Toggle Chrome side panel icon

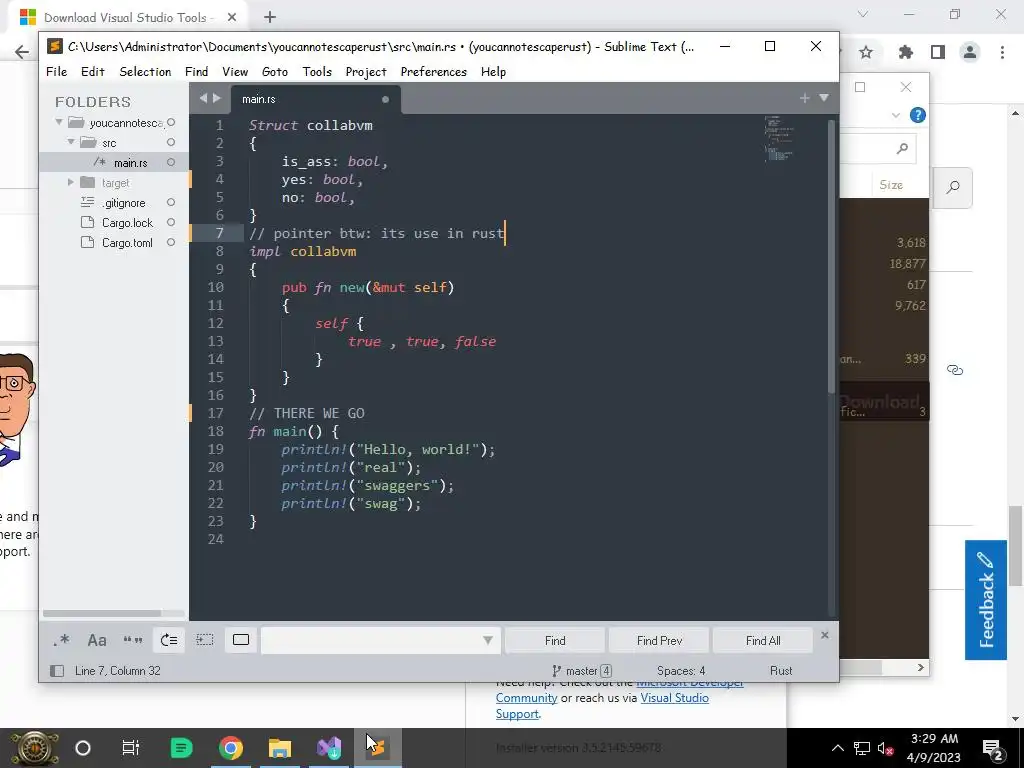click(938, 52)
